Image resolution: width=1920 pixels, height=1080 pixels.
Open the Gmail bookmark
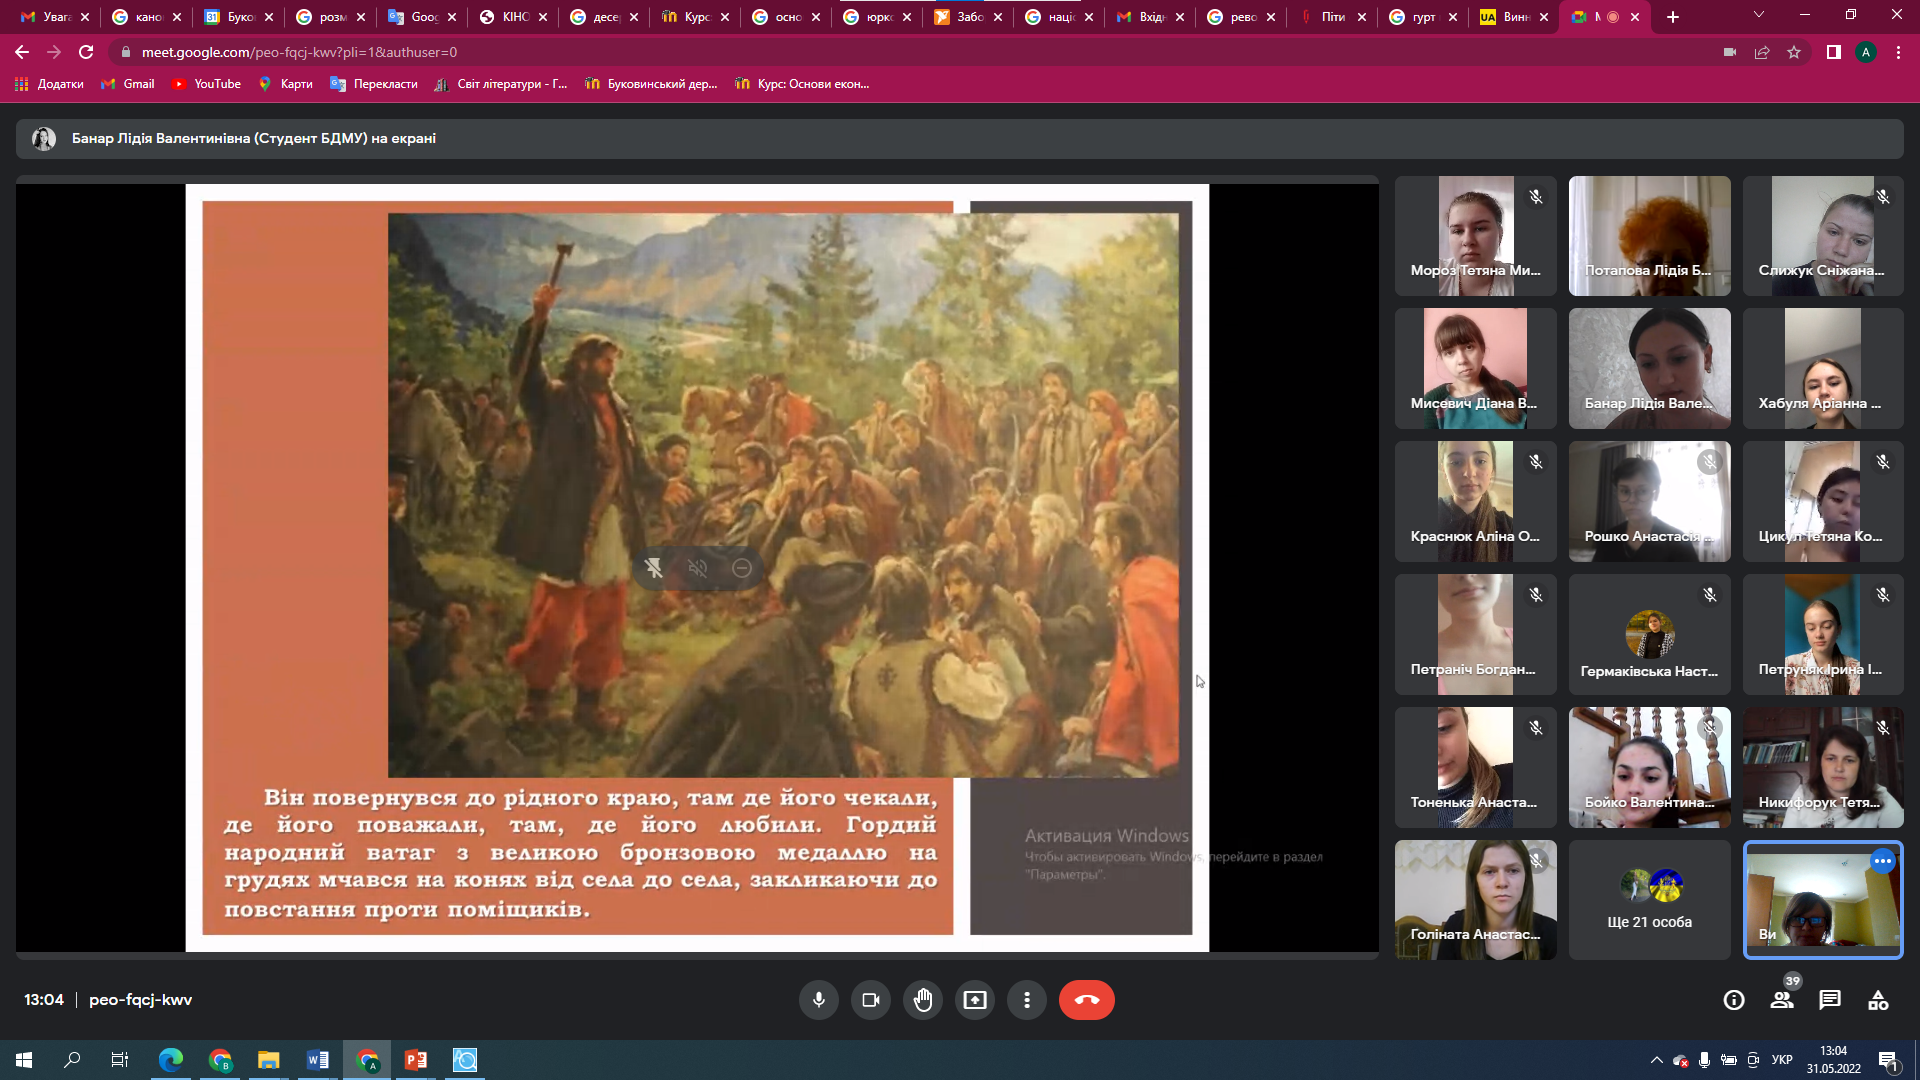(x=127, y=84)
